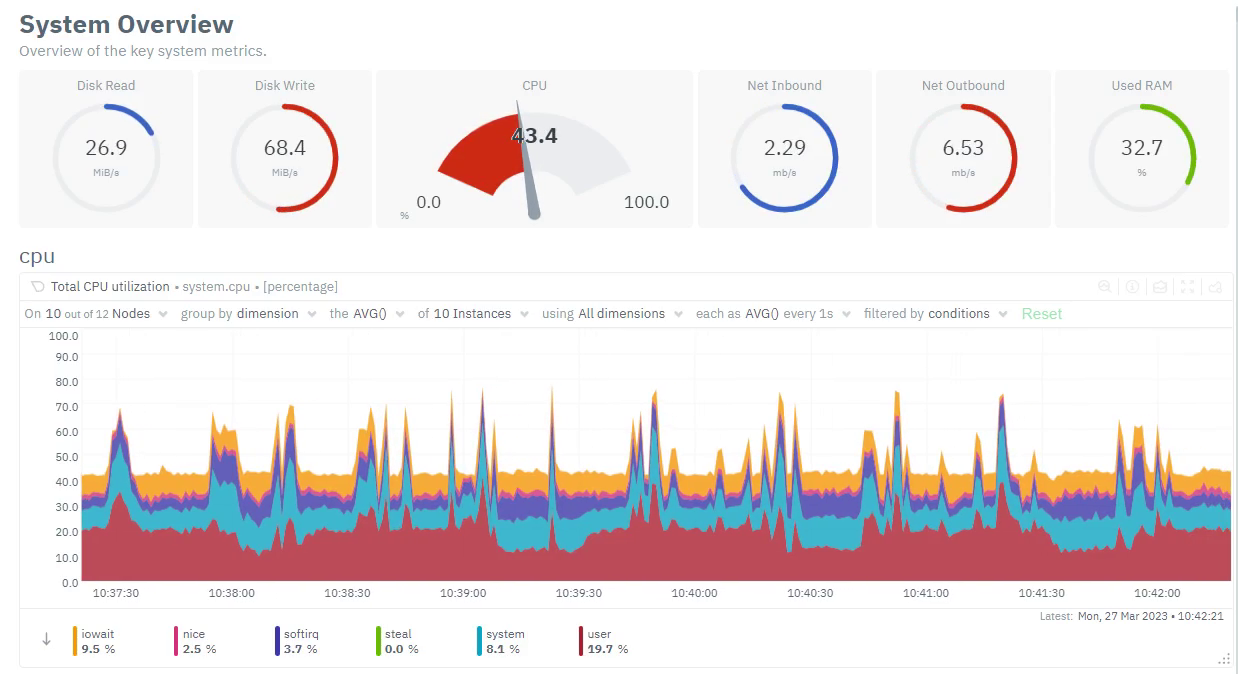Screen dimensions: 1238x674
Task: Click the sort arrow icon in the legend
Action: click(x=46, y=641)
